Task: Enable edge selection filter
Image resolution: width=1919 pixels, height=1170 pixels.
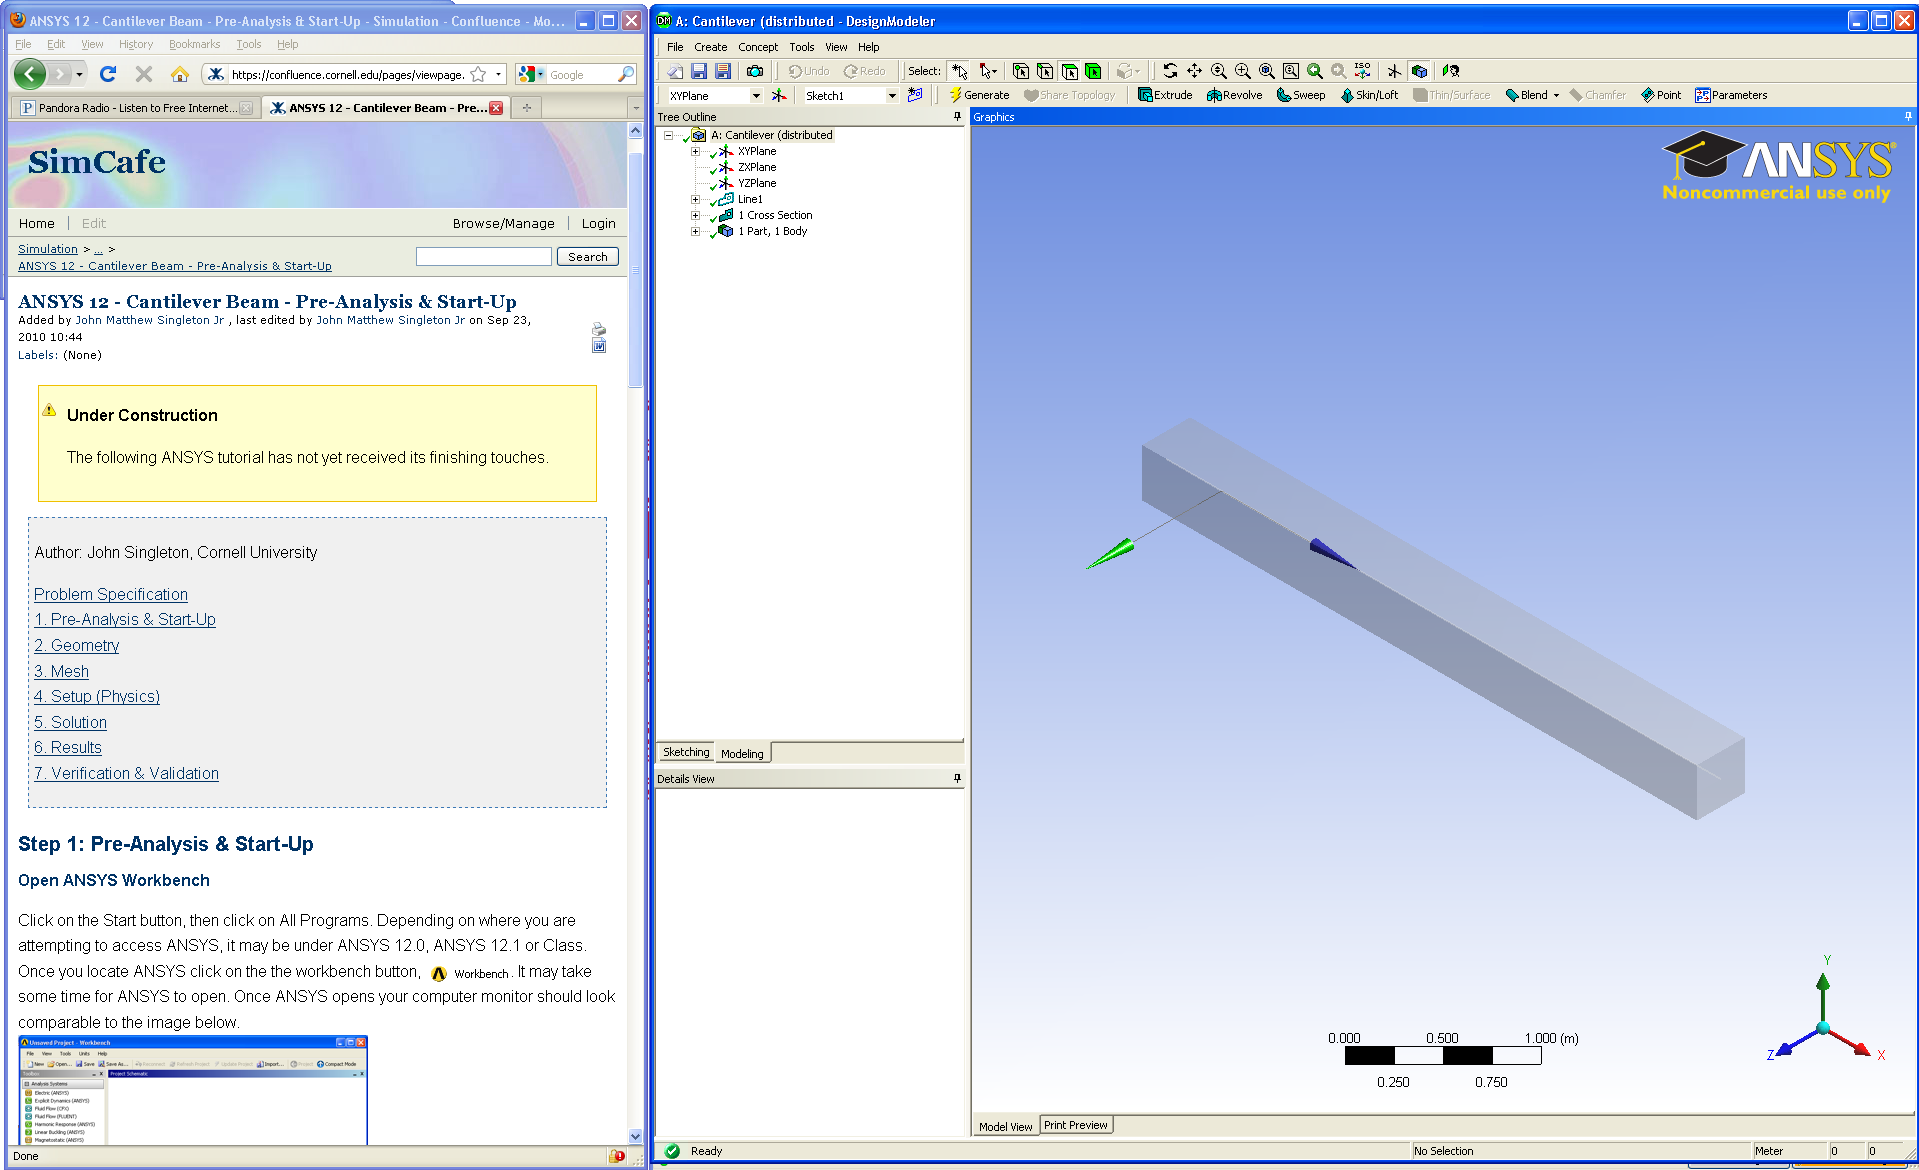Action: [1045, 71]
